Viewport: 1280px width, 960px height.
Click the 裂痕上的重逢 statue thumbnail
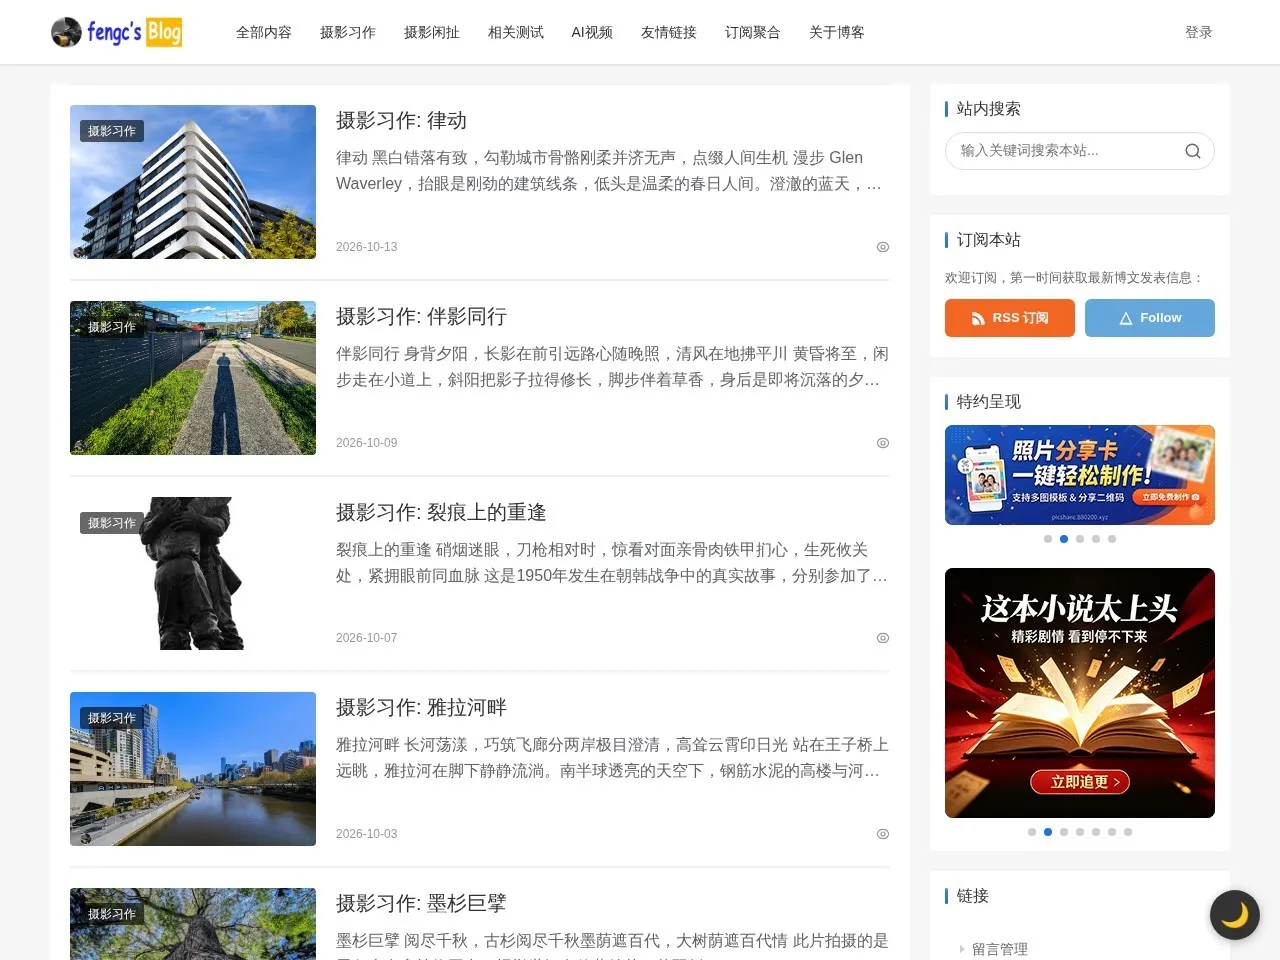(193, 573)
